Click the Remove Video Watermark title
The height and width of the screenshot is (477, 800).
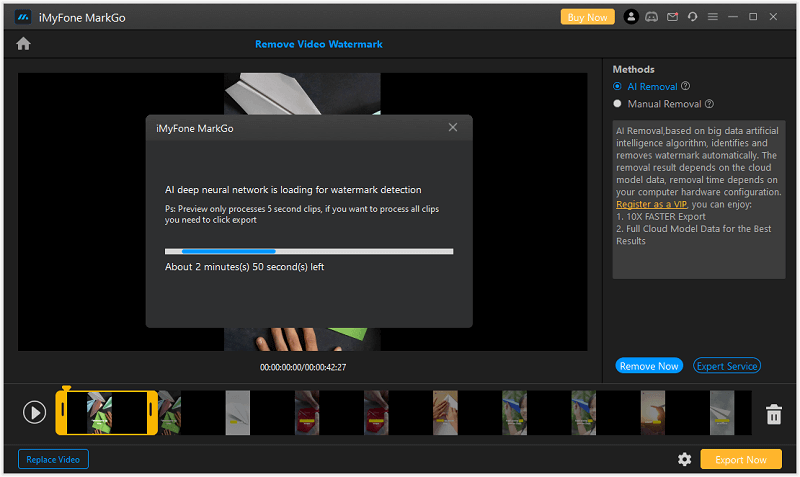(319, 44)
